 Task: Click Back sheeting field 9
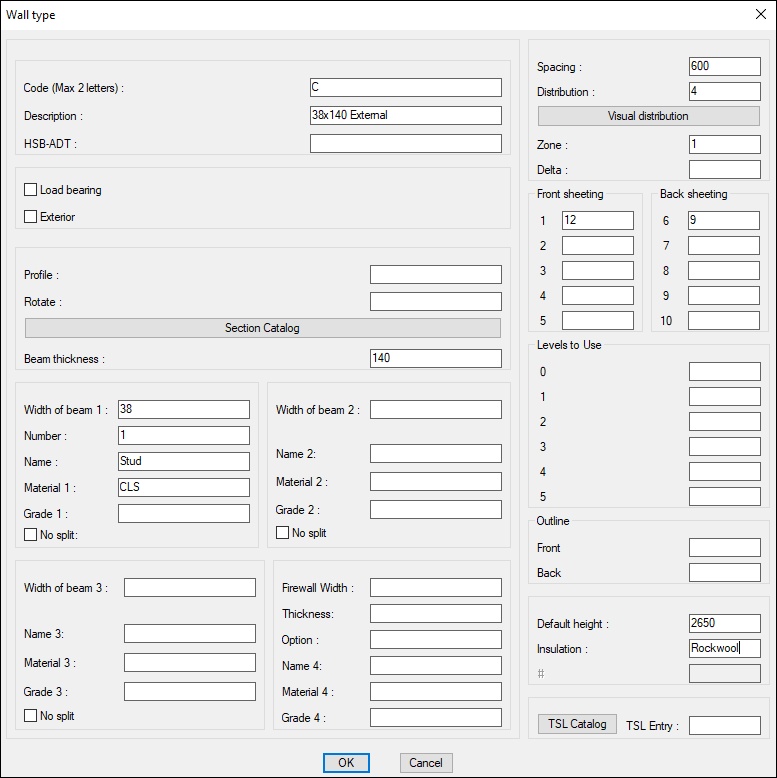tap(723, 295)
